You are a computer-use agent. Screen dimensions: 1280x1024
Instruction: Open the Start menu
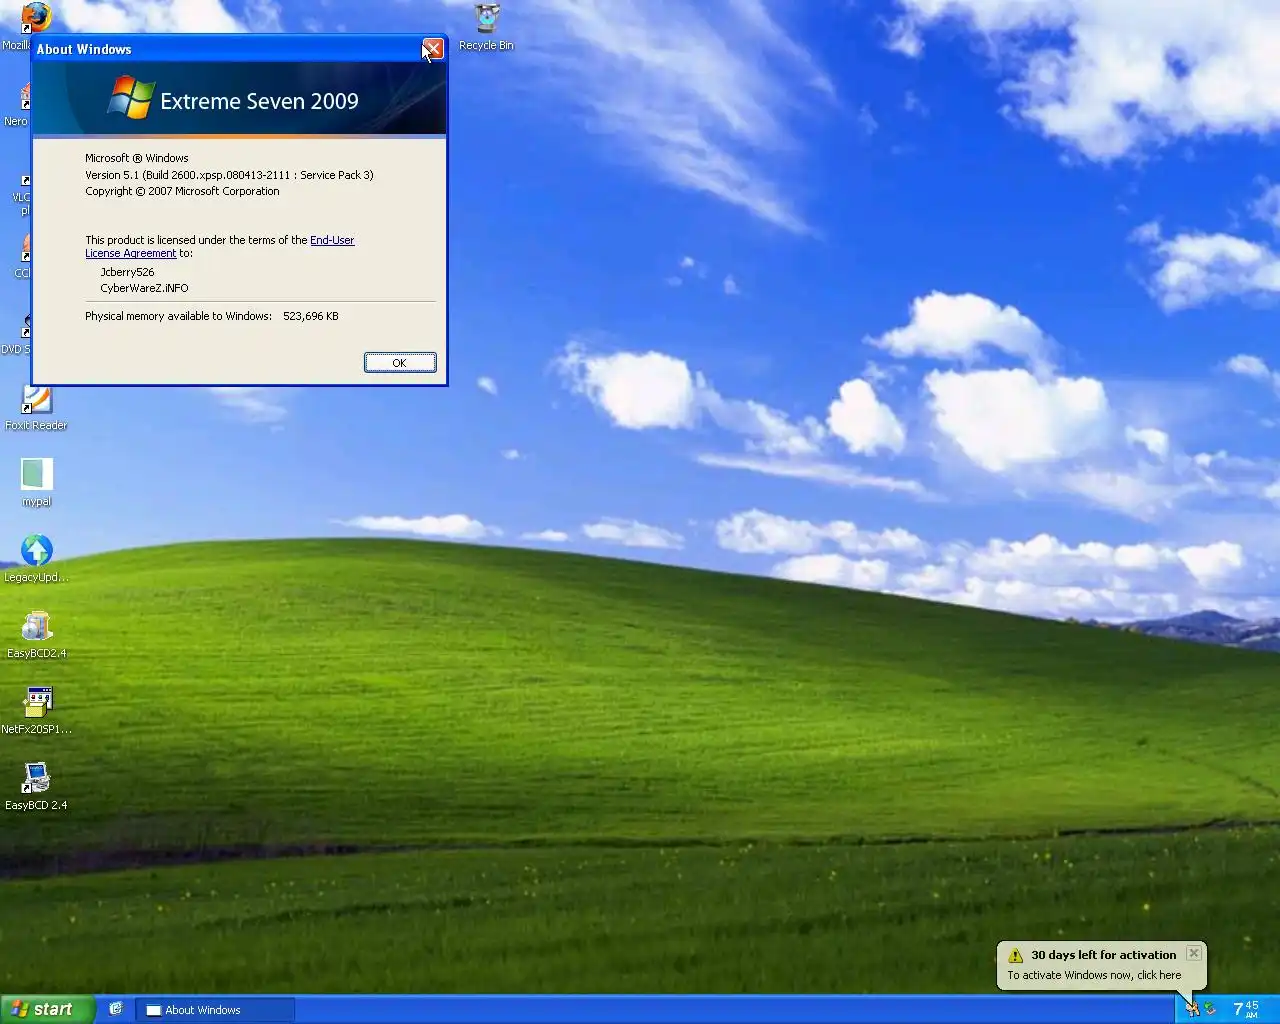coord(47,1009)
